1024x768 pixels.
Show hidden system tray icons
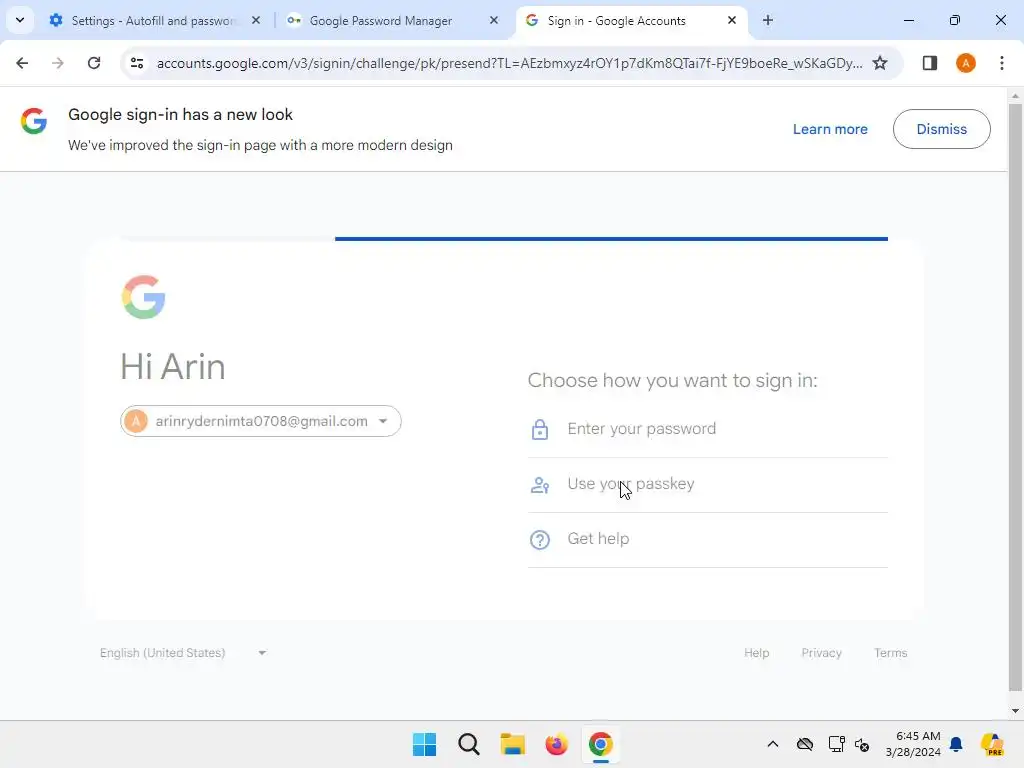coord(773,744)
